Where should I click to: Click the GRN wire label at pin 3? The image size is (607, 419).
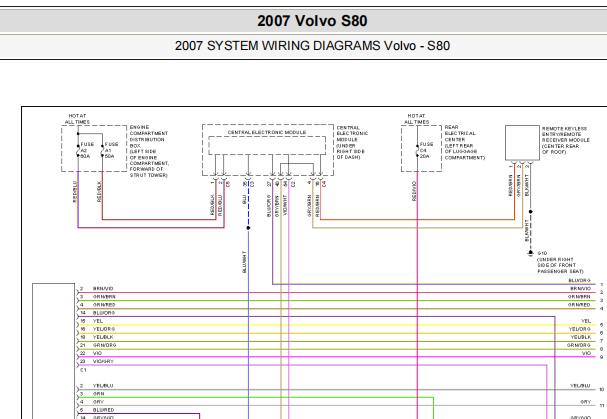pyautogui.click(x=98, y=394)
